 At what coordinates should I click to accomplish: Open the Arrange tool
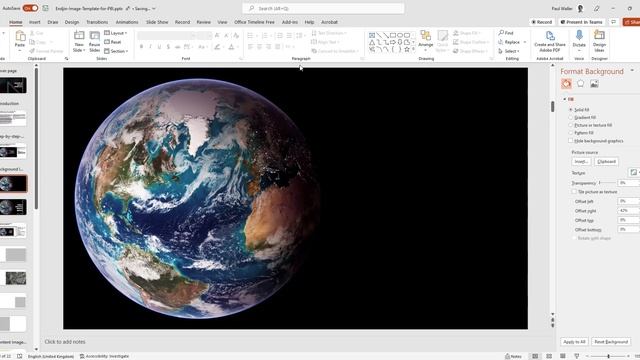point(425,39)
